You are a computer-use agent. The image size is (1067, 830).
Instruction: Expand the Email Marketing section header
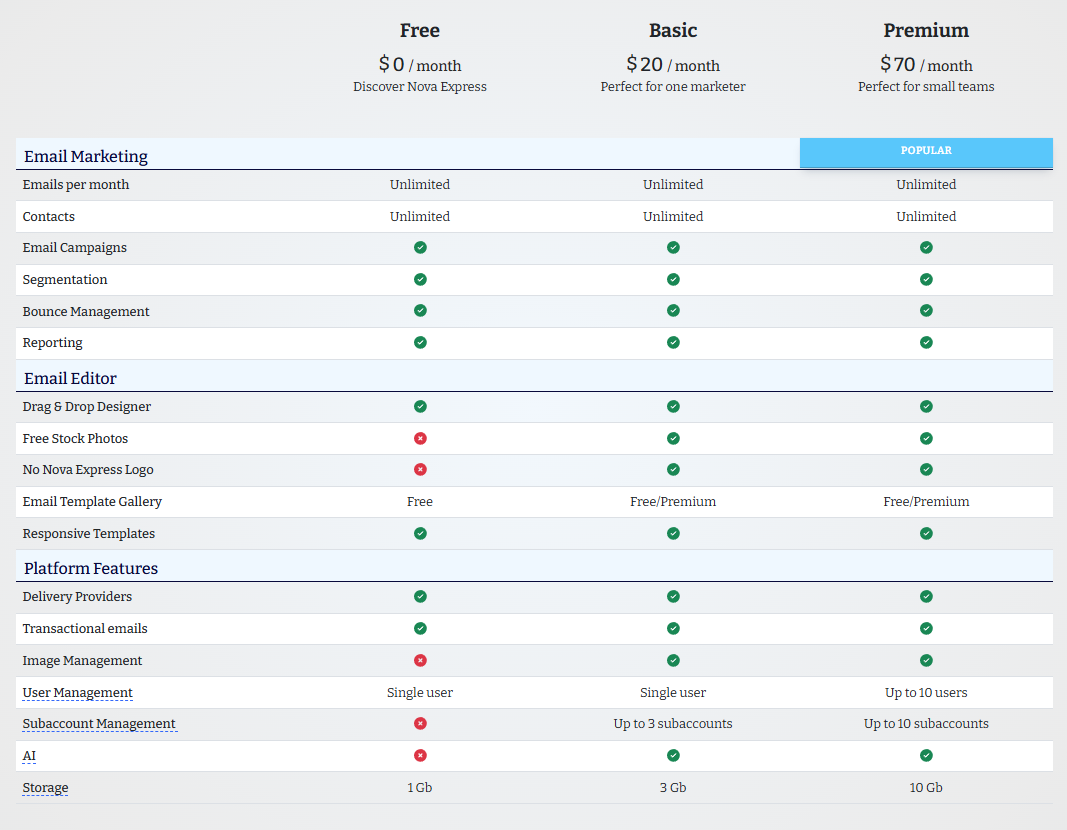[x=85, y=156]
